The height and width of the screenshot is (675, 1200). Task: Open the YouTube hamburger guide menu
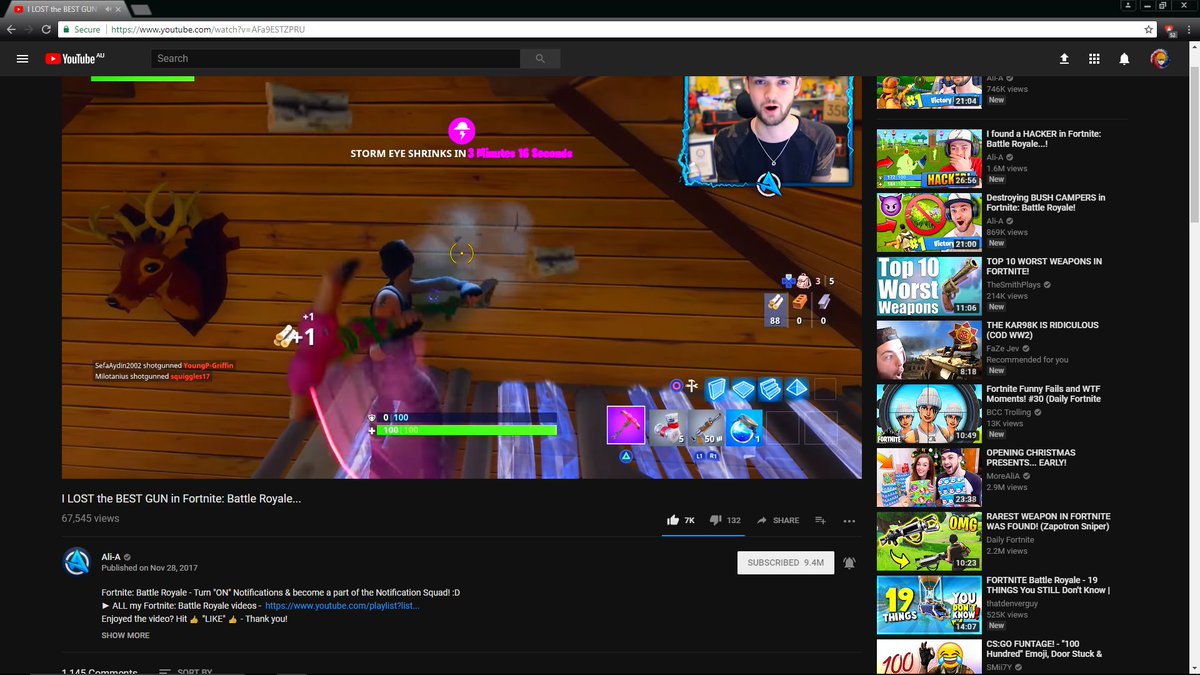pyautogui.click(x=22, y=59)
